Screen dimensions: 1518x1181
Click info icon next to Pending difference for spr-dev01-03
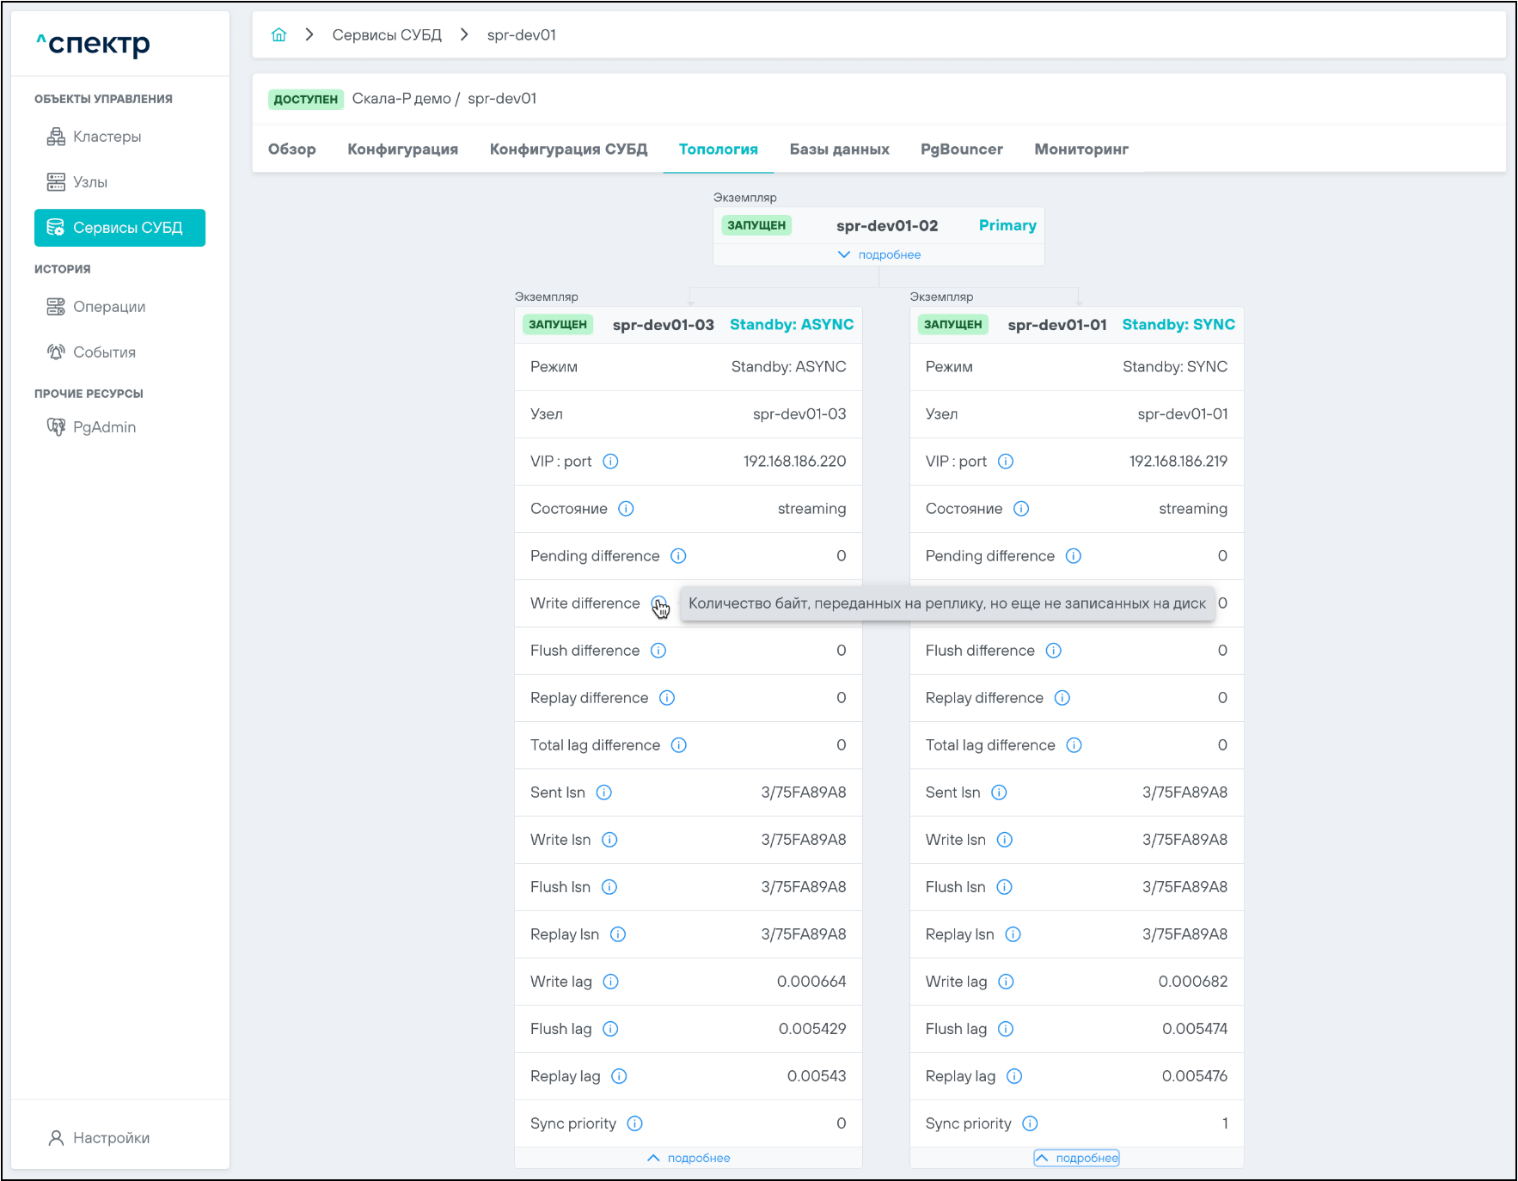click(678, 556)
